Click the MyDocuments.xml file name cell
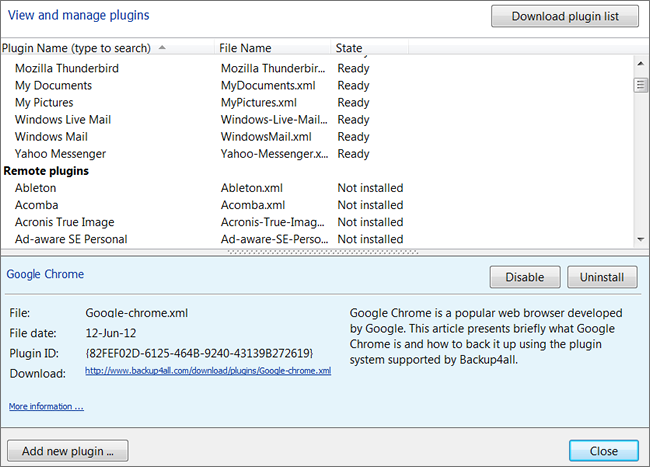650x467 pixels. (268, 85)
